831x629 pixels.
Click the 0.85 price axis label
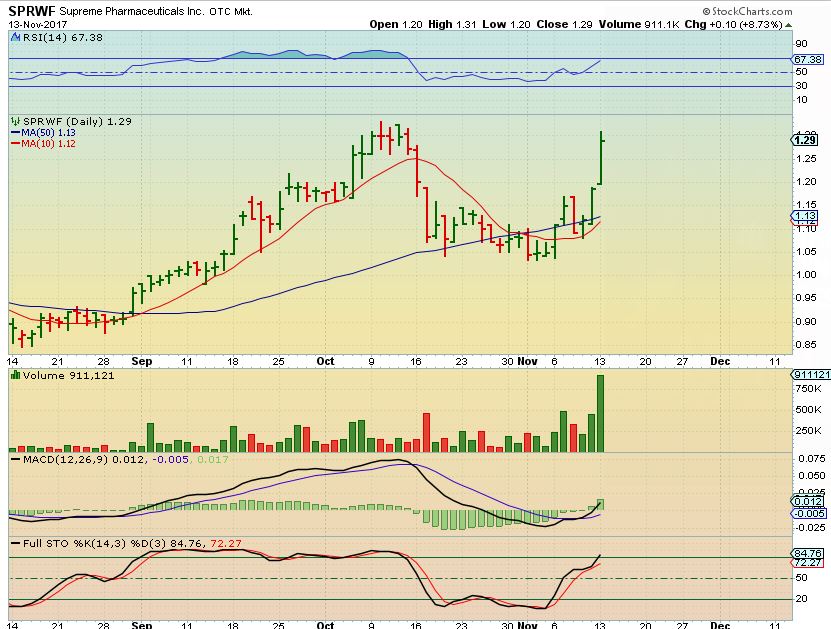[806, 344]
